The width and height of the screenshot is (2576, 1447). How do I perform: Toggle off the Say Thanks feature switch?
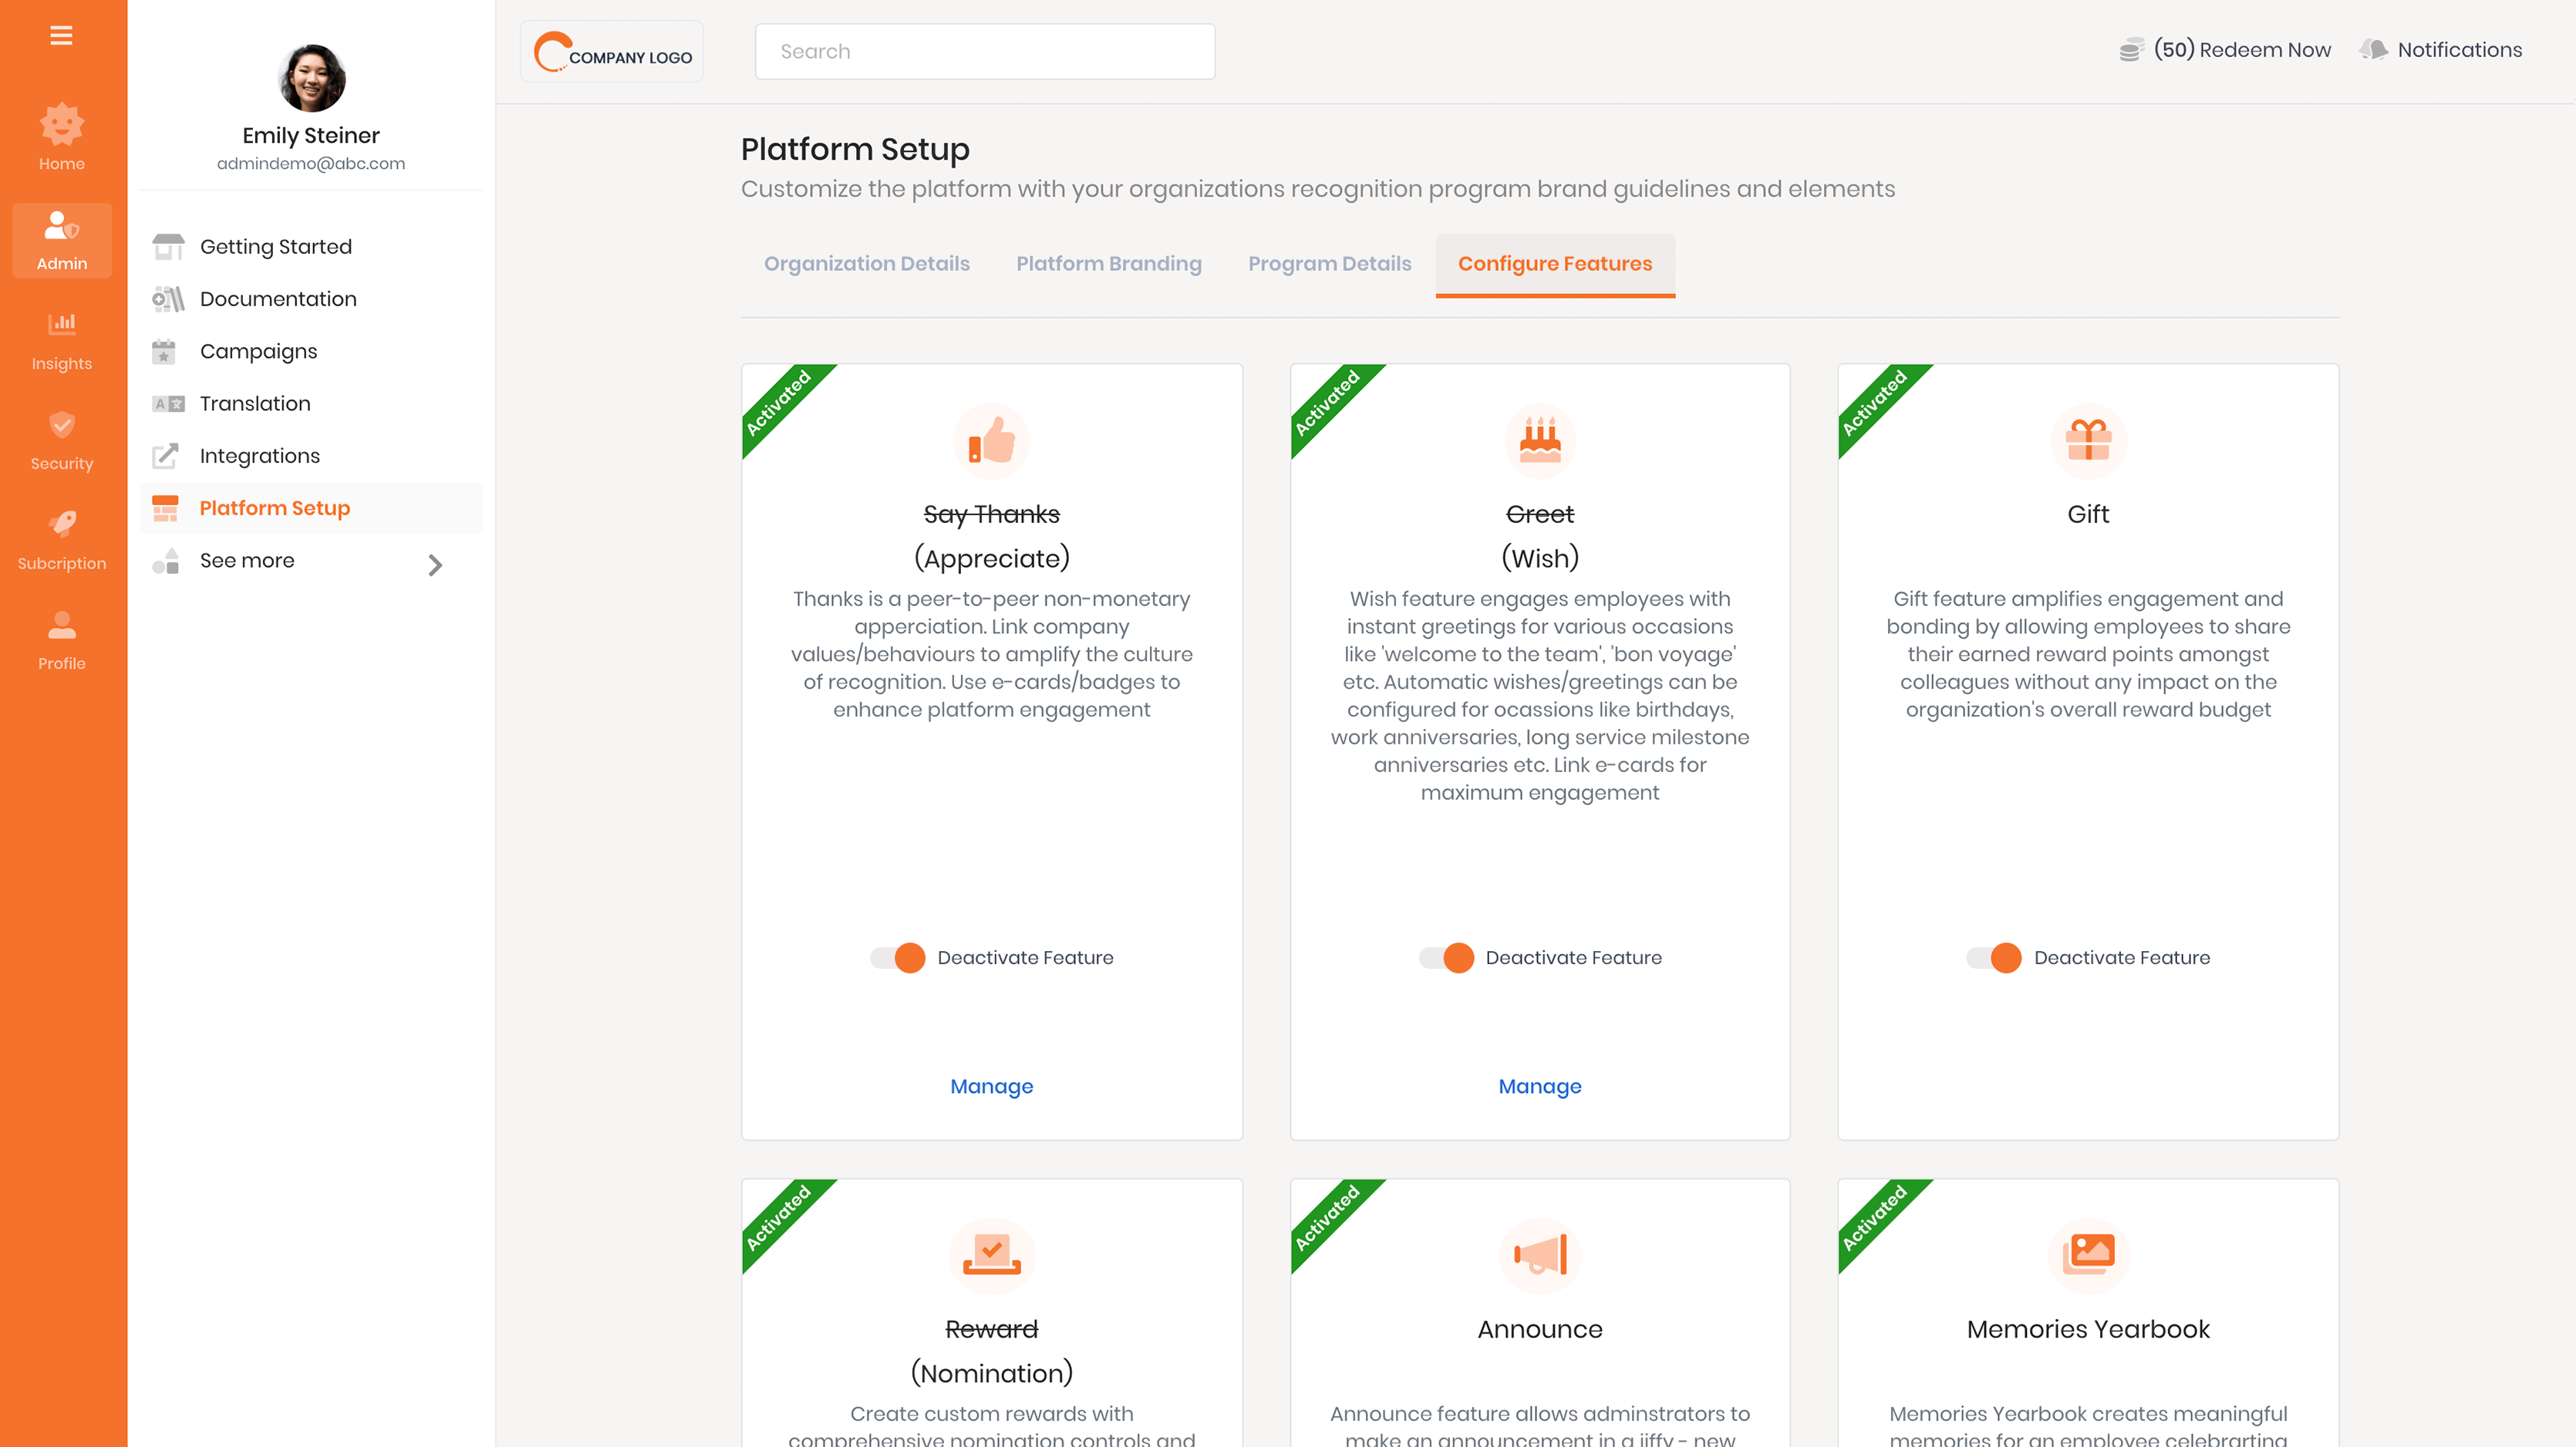[x=898, y=958]
